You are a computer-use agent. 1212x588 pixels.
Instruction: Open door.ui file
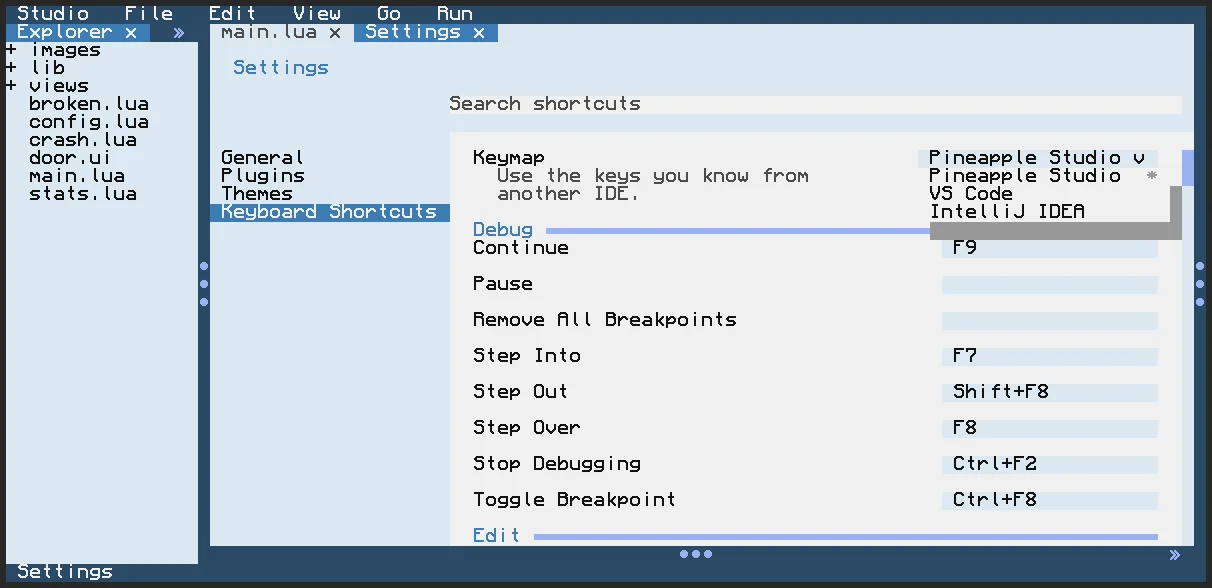[71, 158]
